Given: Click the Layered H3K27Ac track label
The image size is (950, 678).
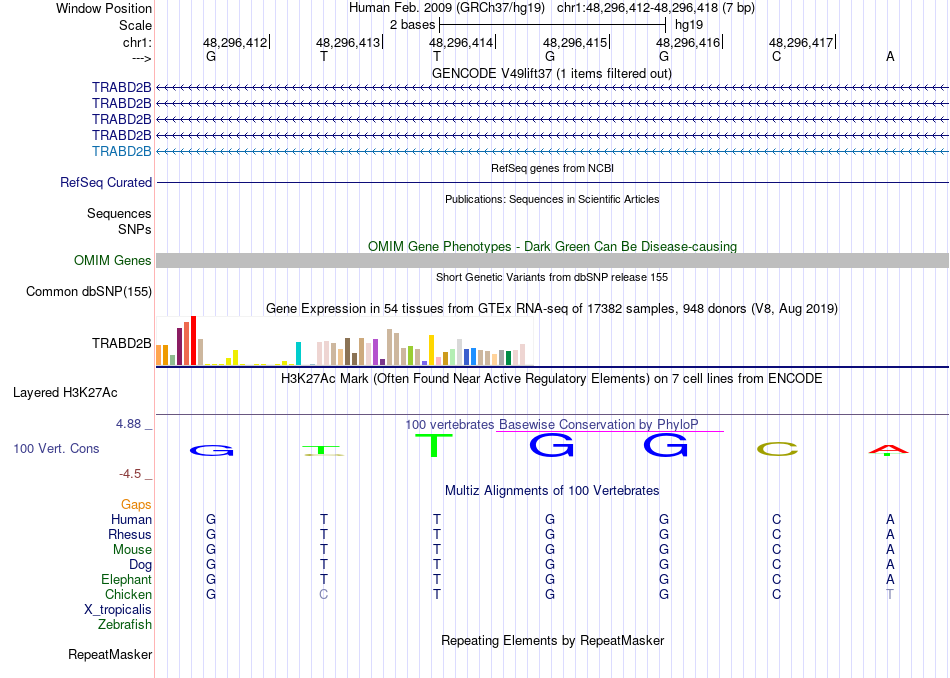Looking at the screenshot, I should (x=65, y=393).
